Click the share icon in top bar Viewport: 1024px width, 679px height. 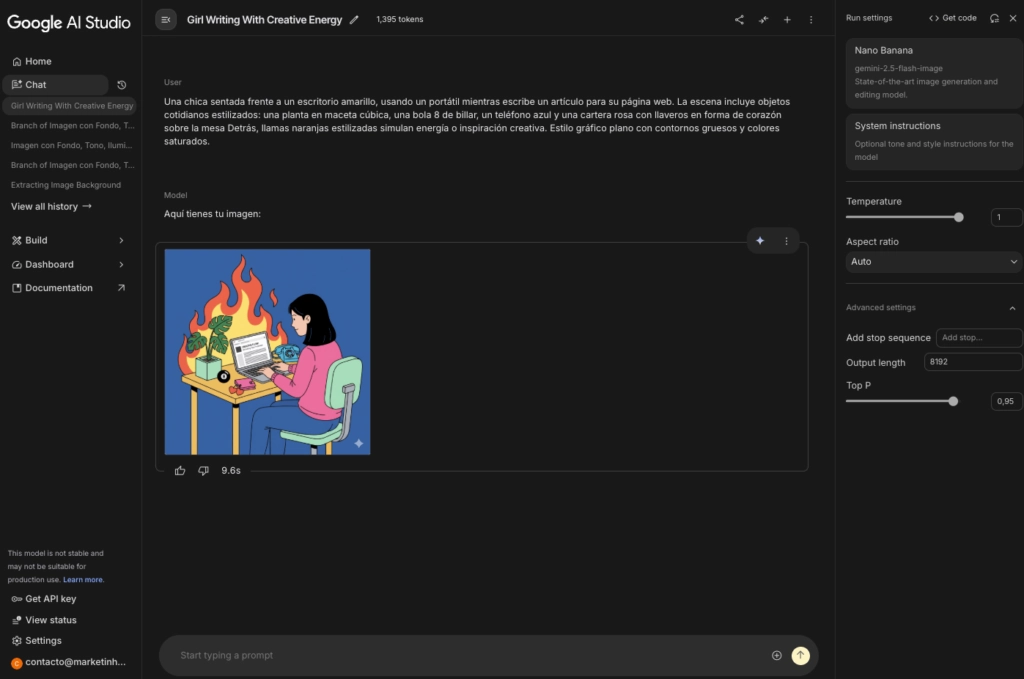pyautogui.click(x=739, y=20)
